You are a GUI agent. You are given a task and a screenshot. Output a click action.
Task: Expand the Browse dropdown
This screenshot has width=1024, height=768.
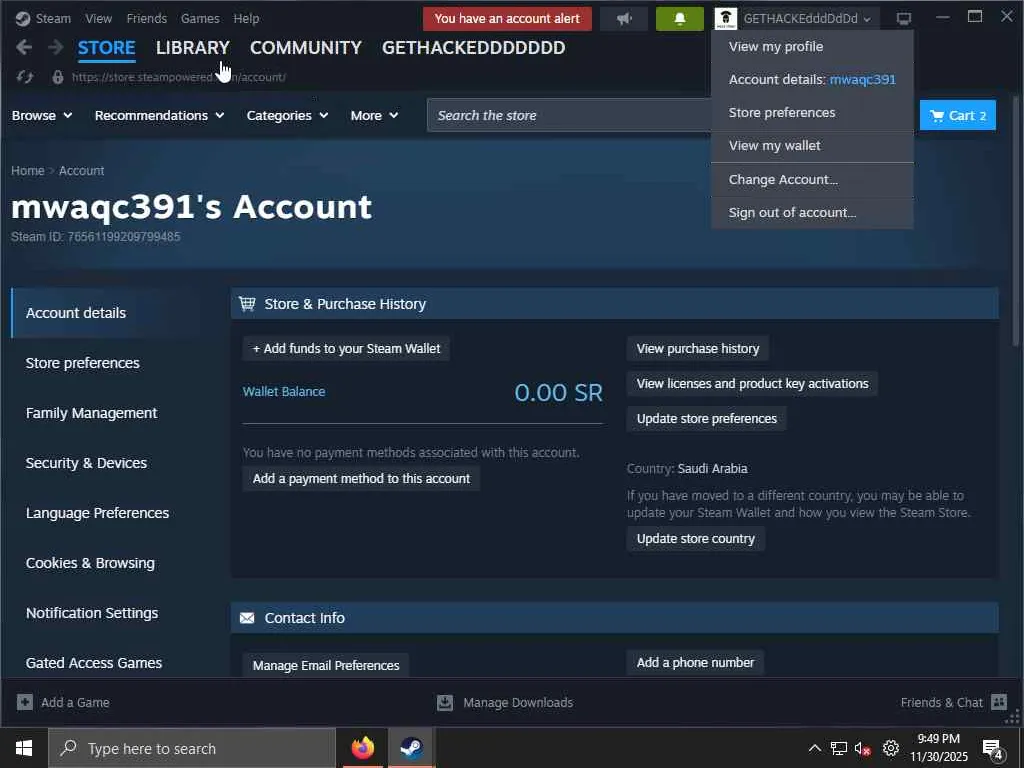[x=42, y=116]
